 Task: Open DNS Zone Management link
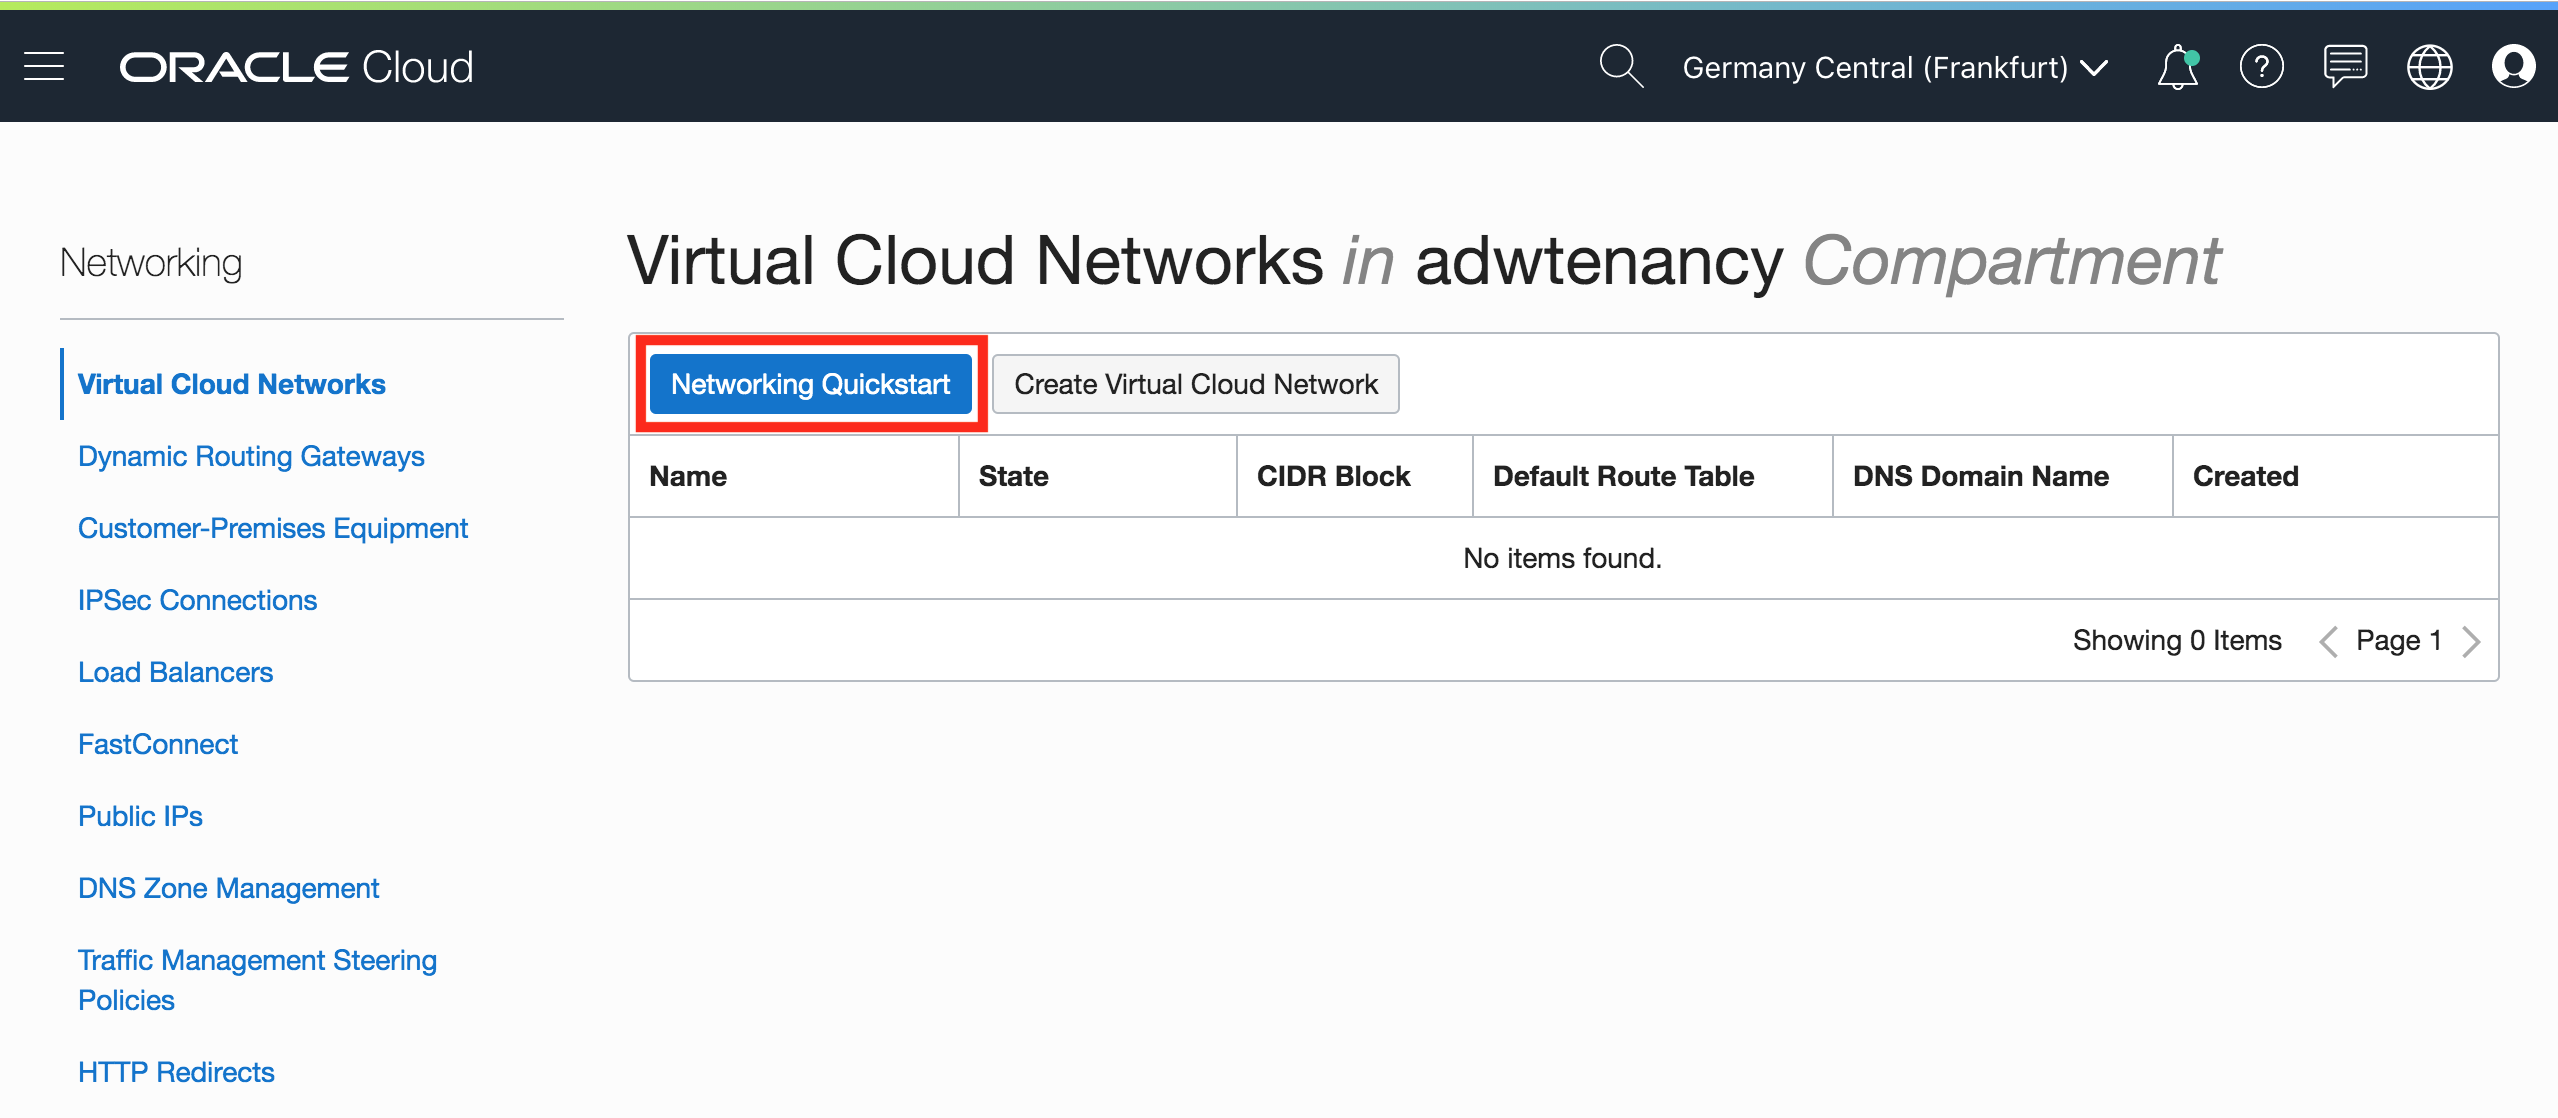(x=228, y=888)
